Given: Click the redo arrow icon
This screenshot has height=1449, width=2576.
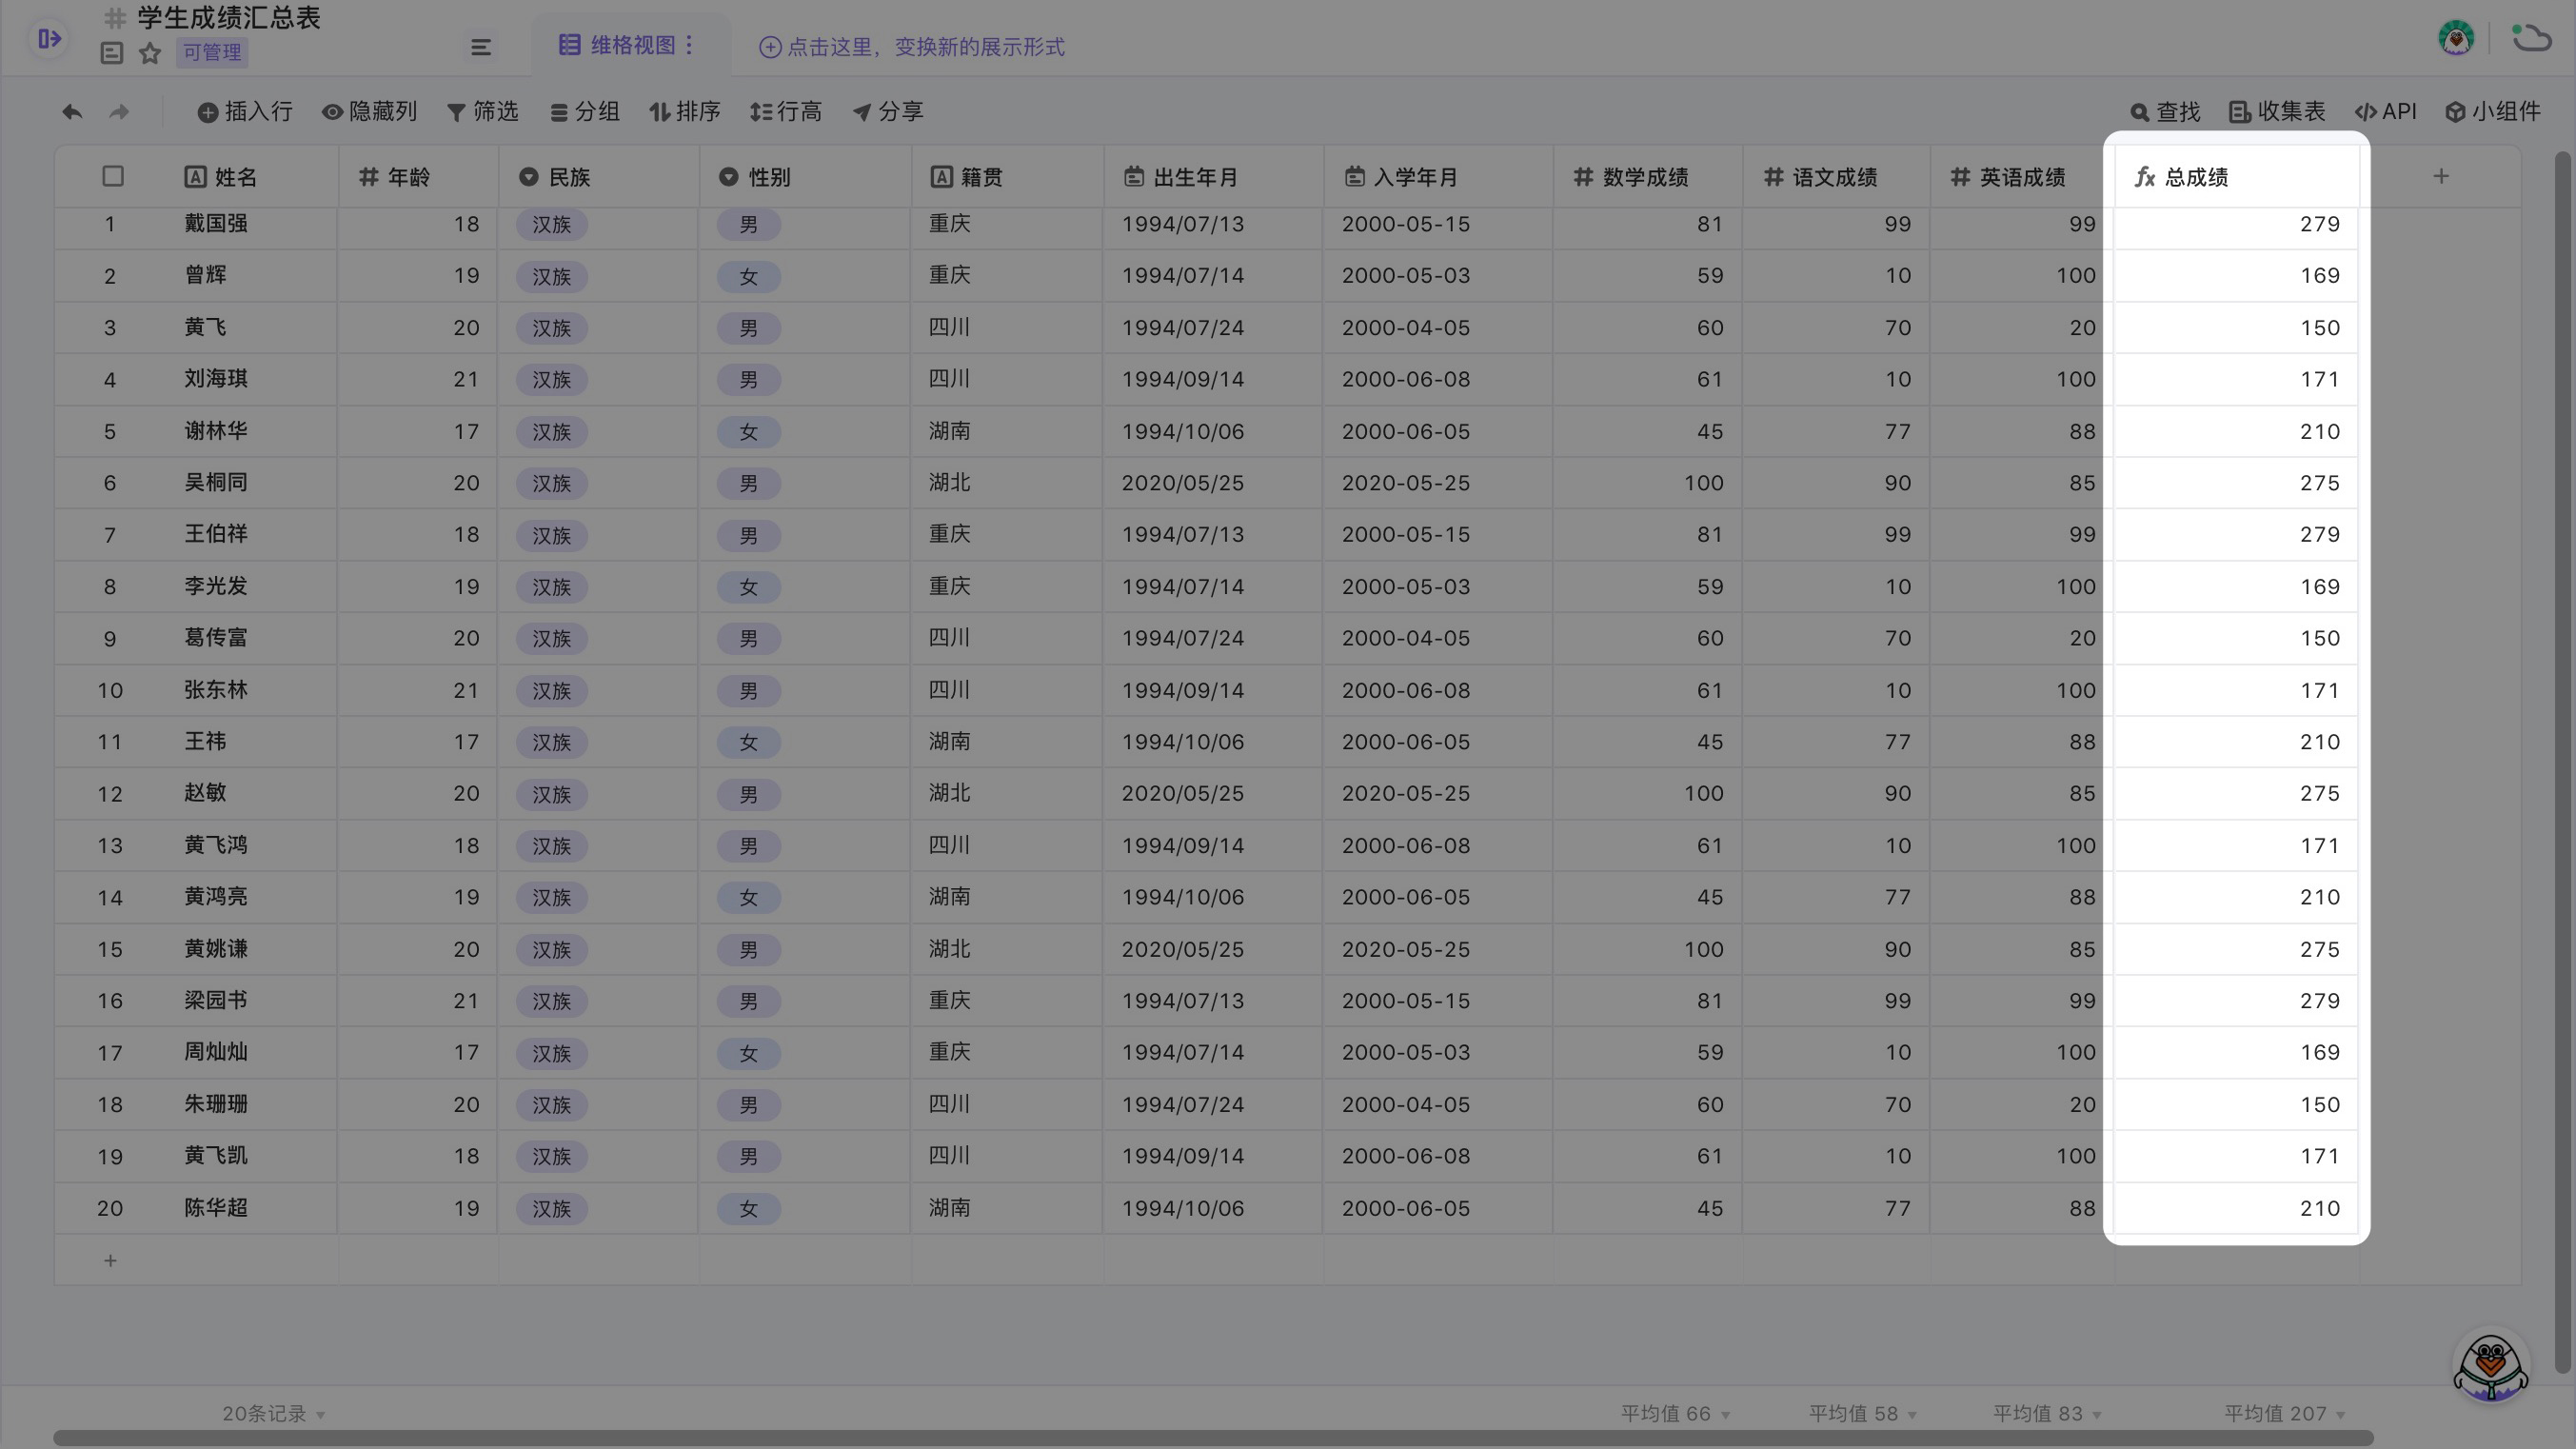Looking at the screenshot, I should click(x=119, y=112).
